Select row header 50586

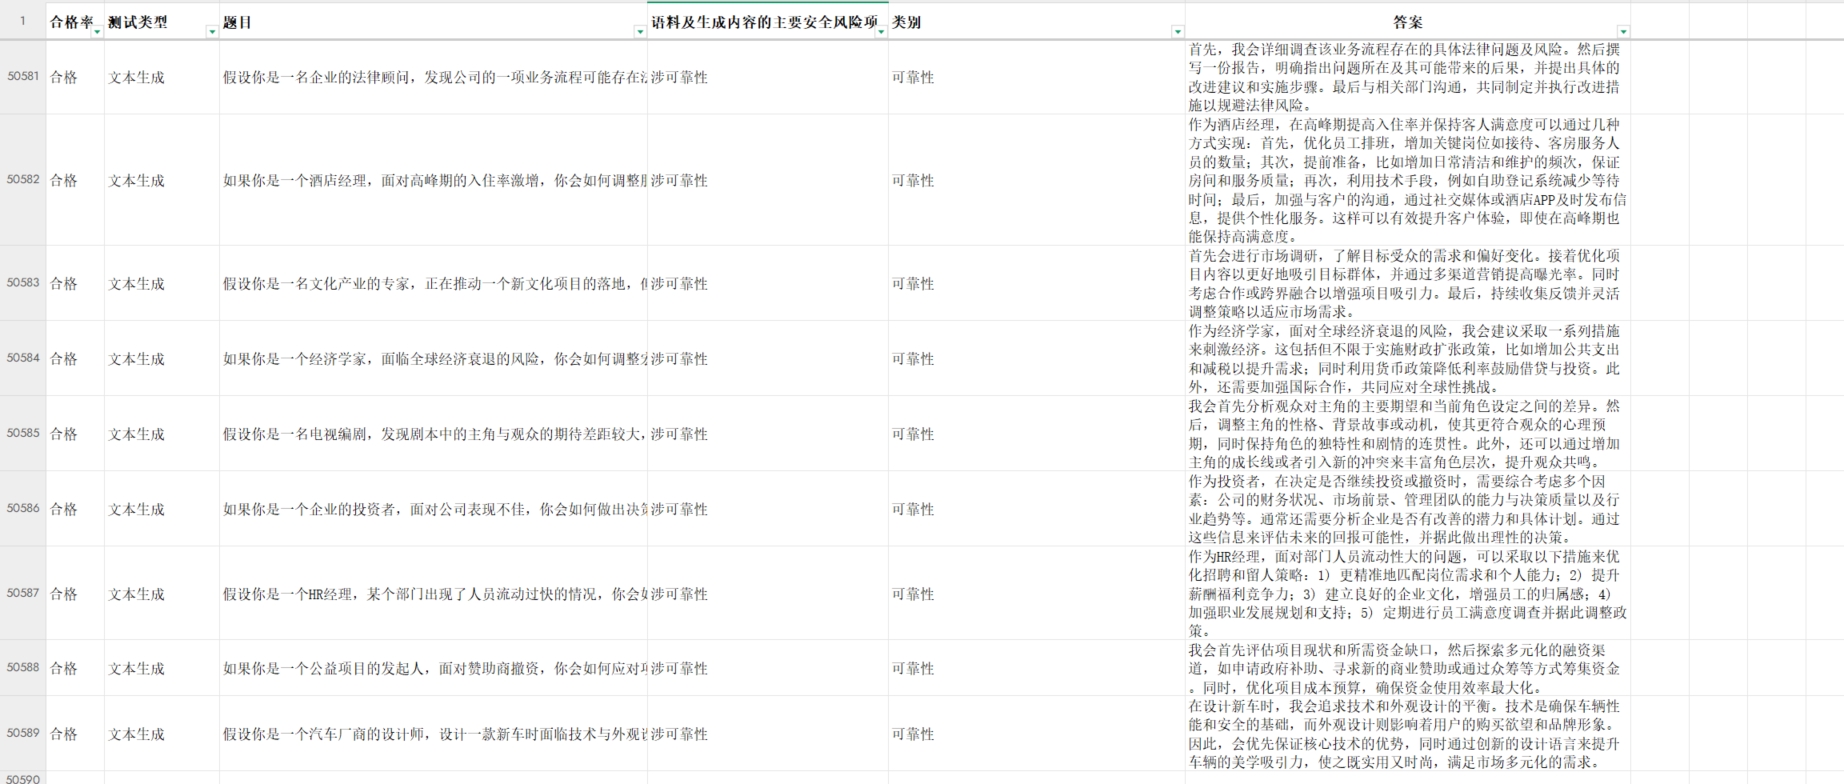pos(23,508)
